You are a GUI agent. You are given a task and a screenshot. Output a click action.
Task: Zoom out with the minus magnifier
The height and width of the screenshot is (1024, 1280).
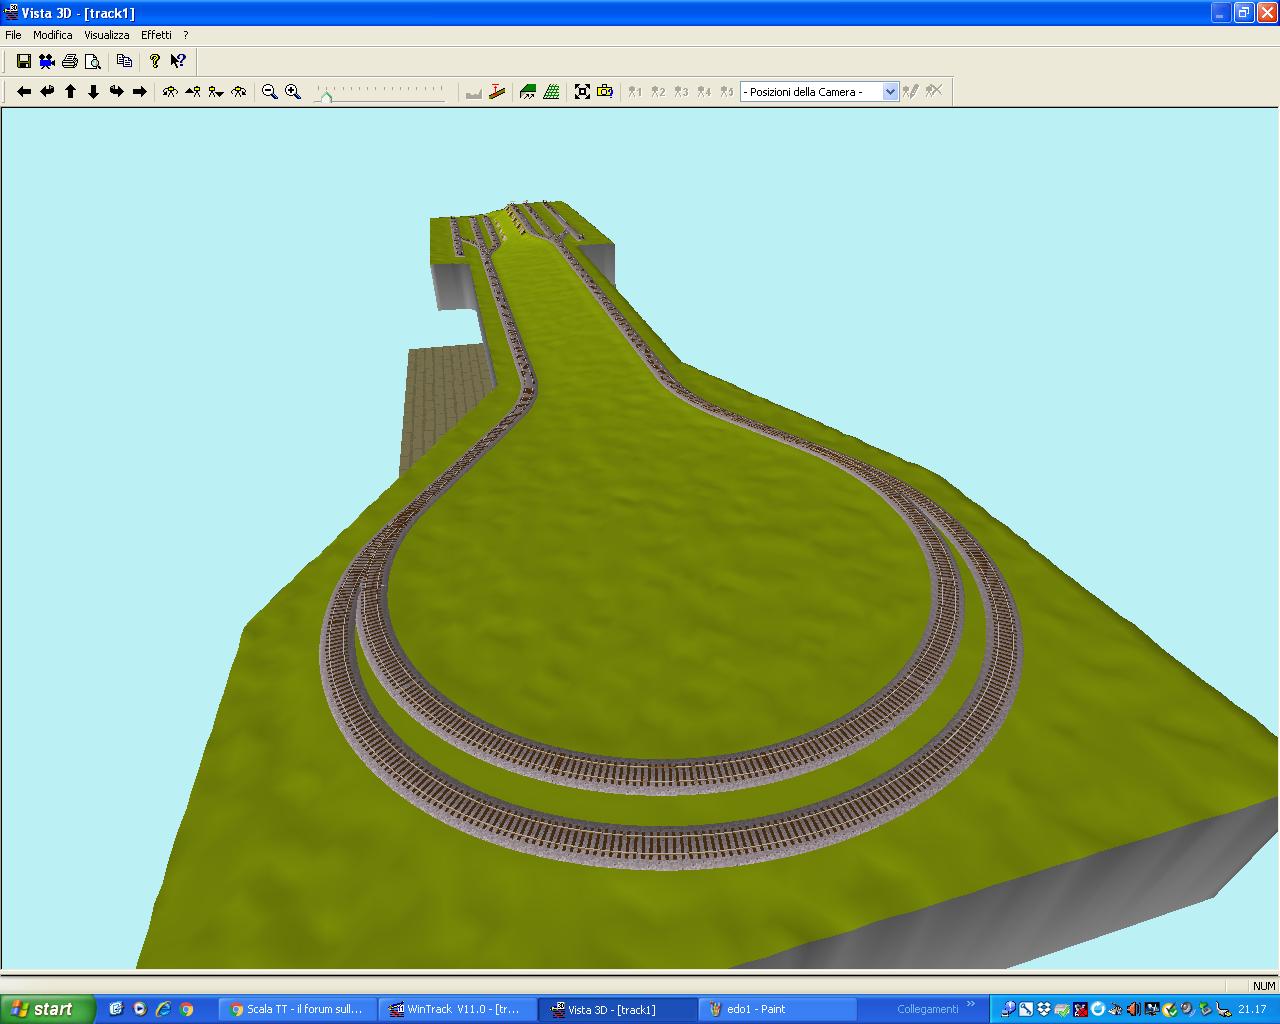[x=270, y=91]
